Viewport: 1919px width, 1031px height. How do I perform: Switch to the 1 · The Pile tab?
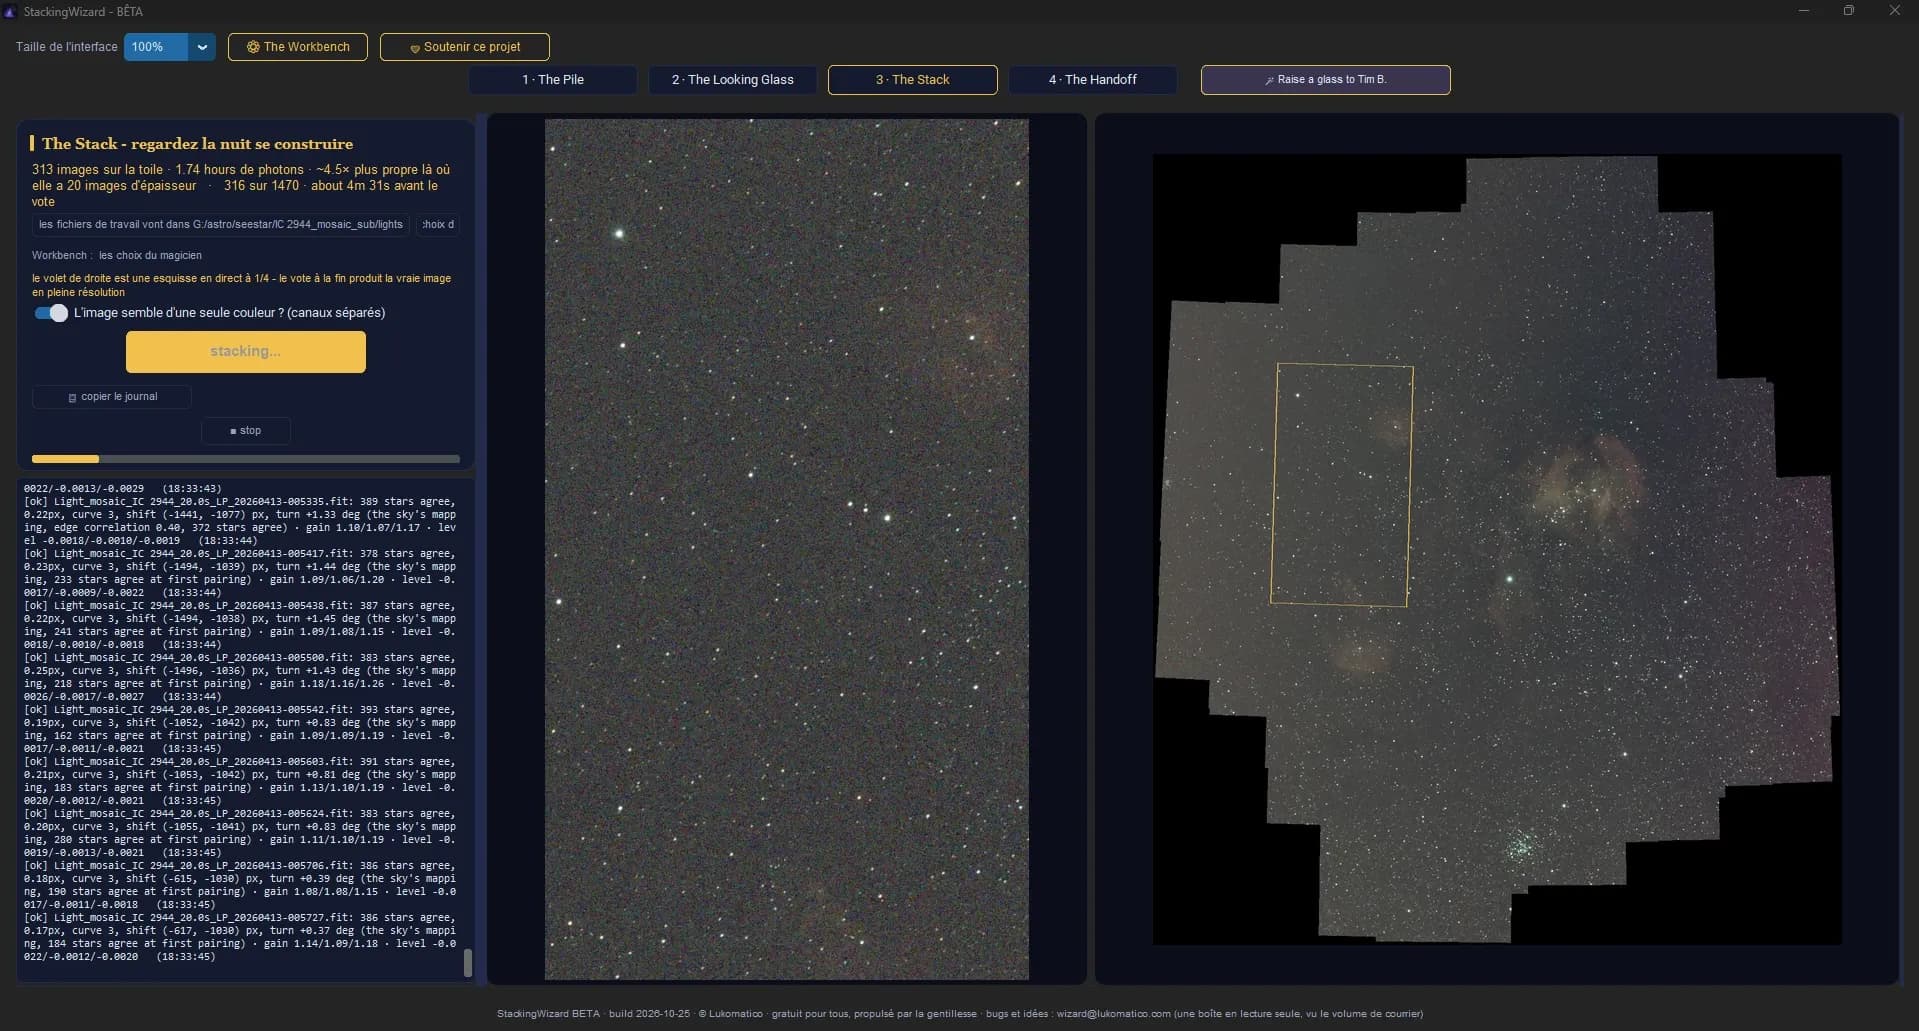coord(553,80)
